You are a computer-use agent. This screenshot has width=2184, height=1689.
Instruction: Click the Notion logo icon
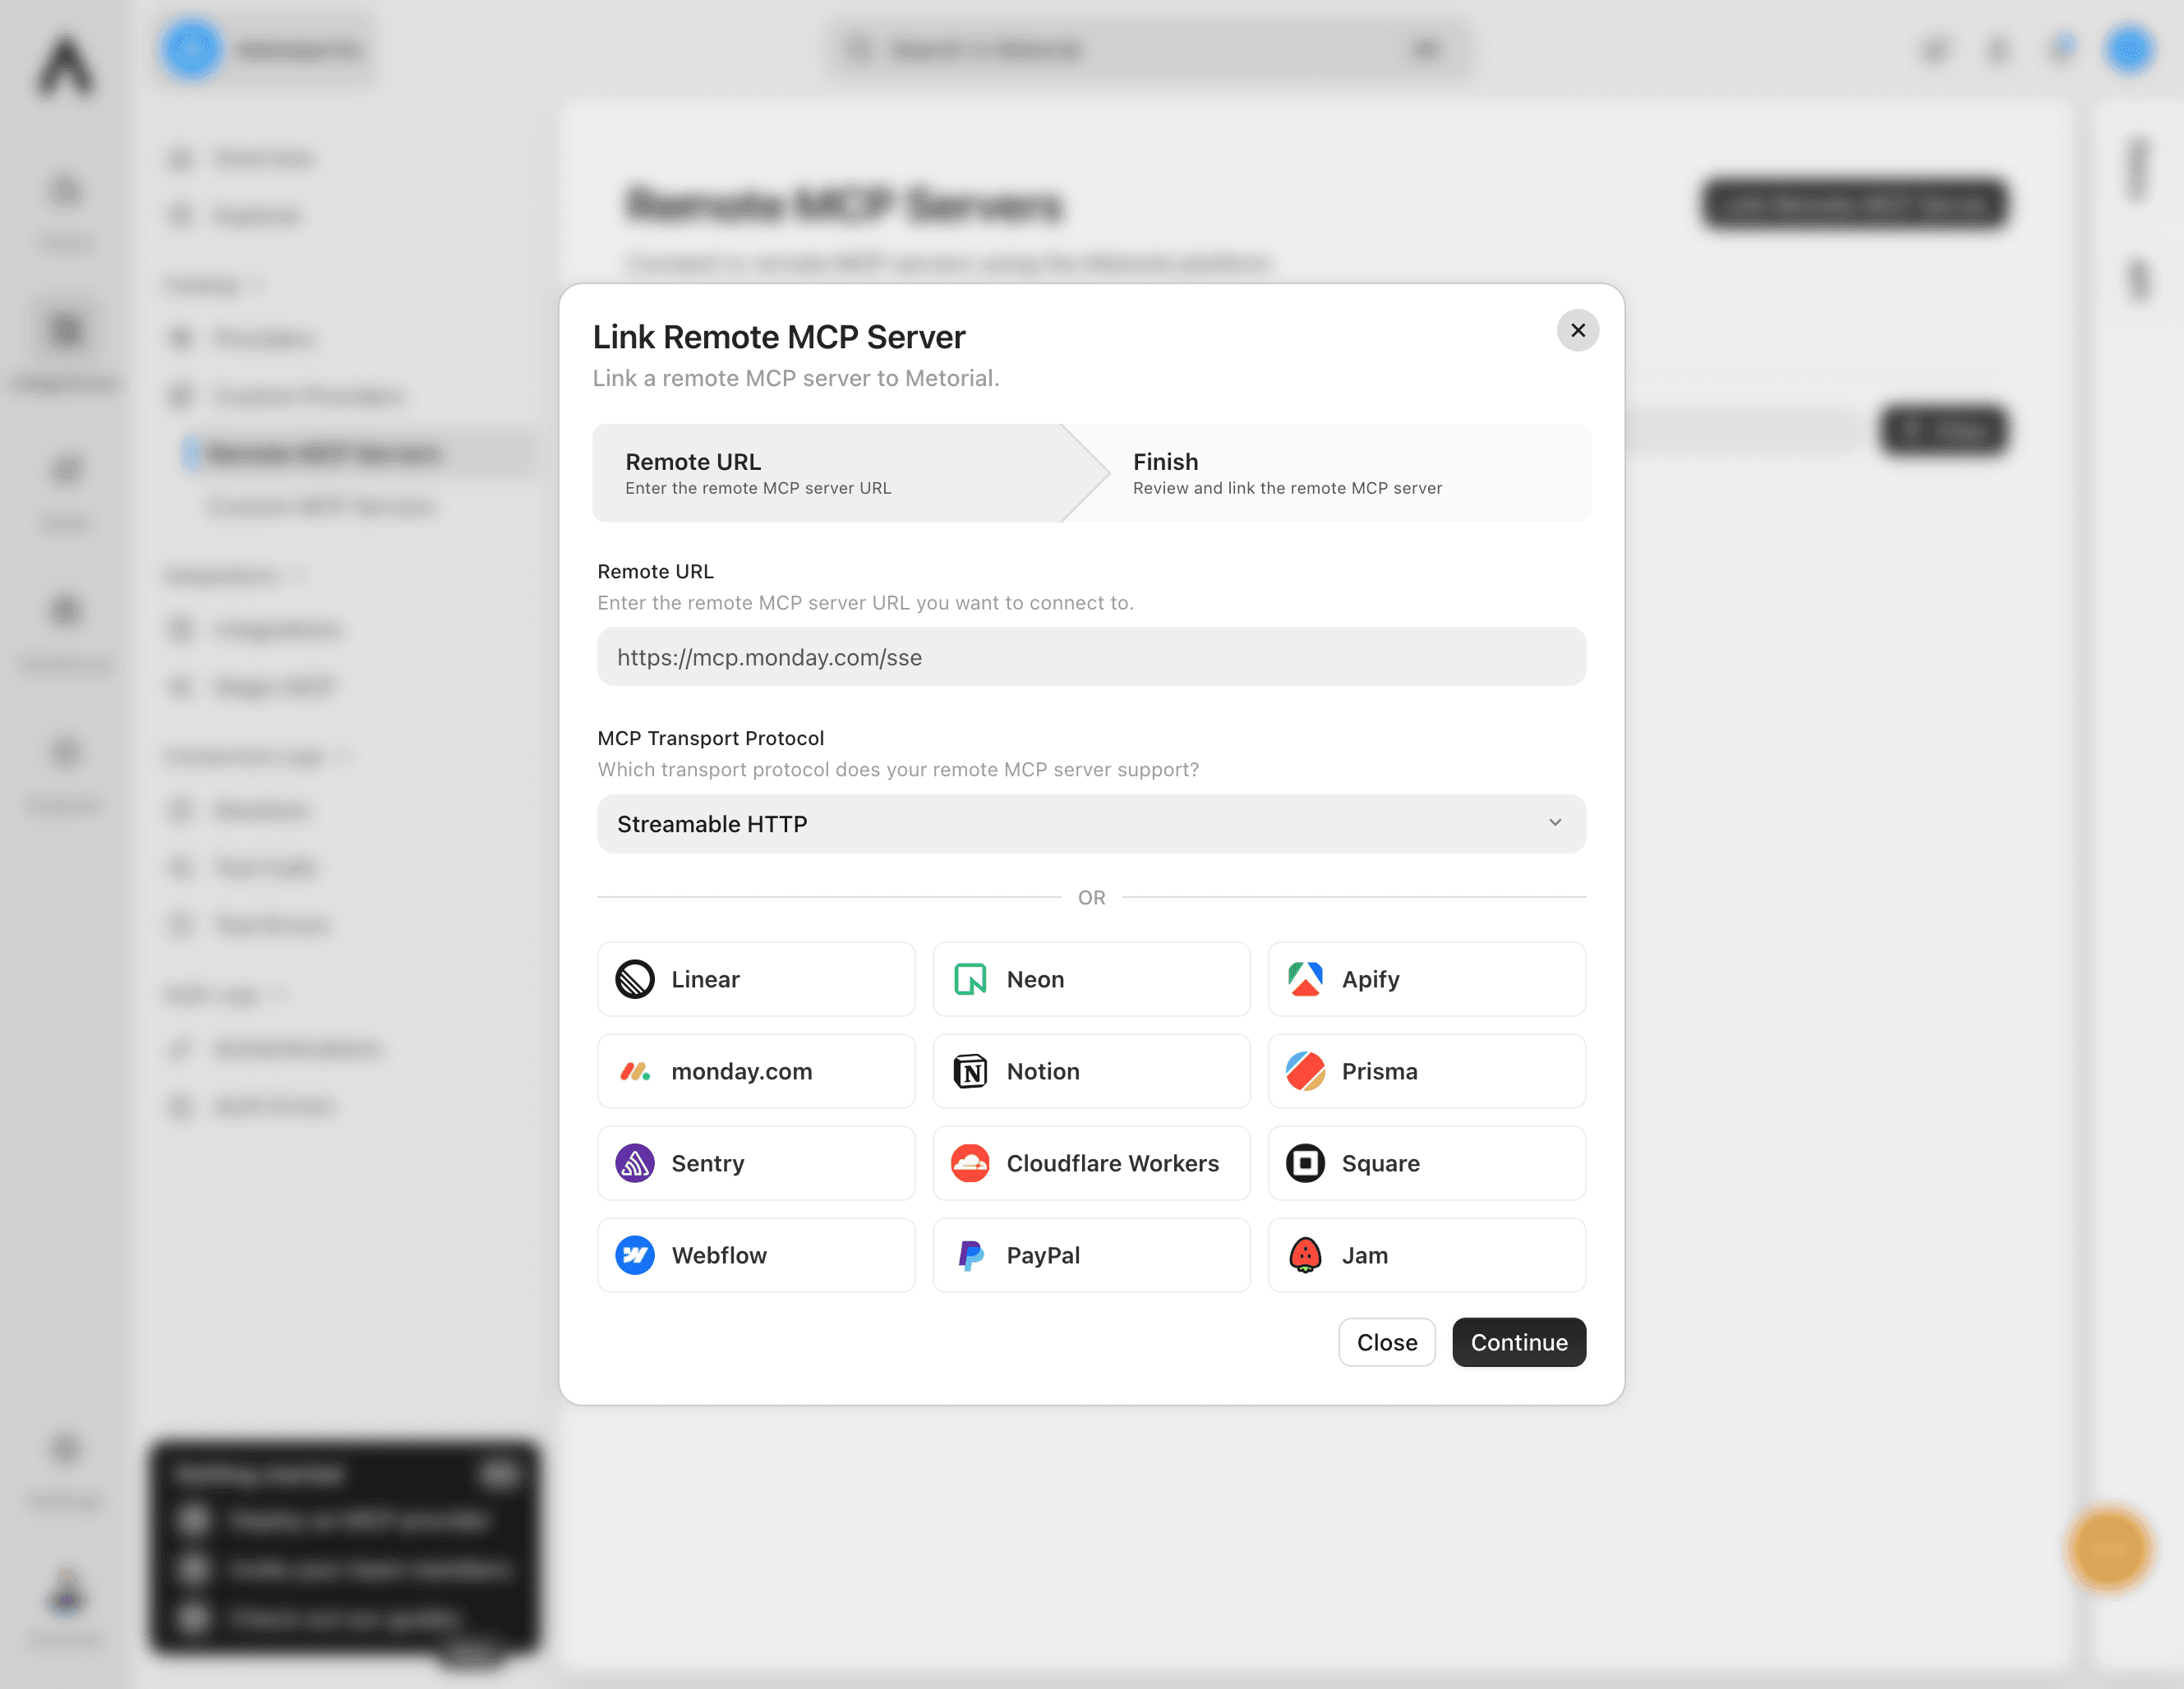pos(970,1071)
